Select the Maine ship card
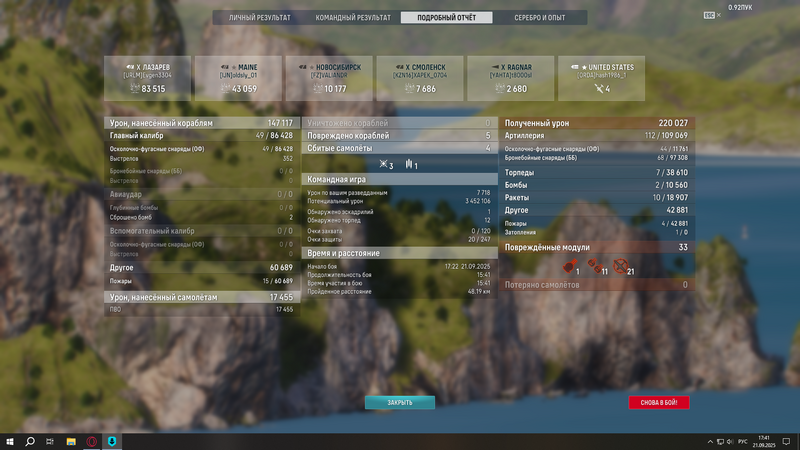 238,78
